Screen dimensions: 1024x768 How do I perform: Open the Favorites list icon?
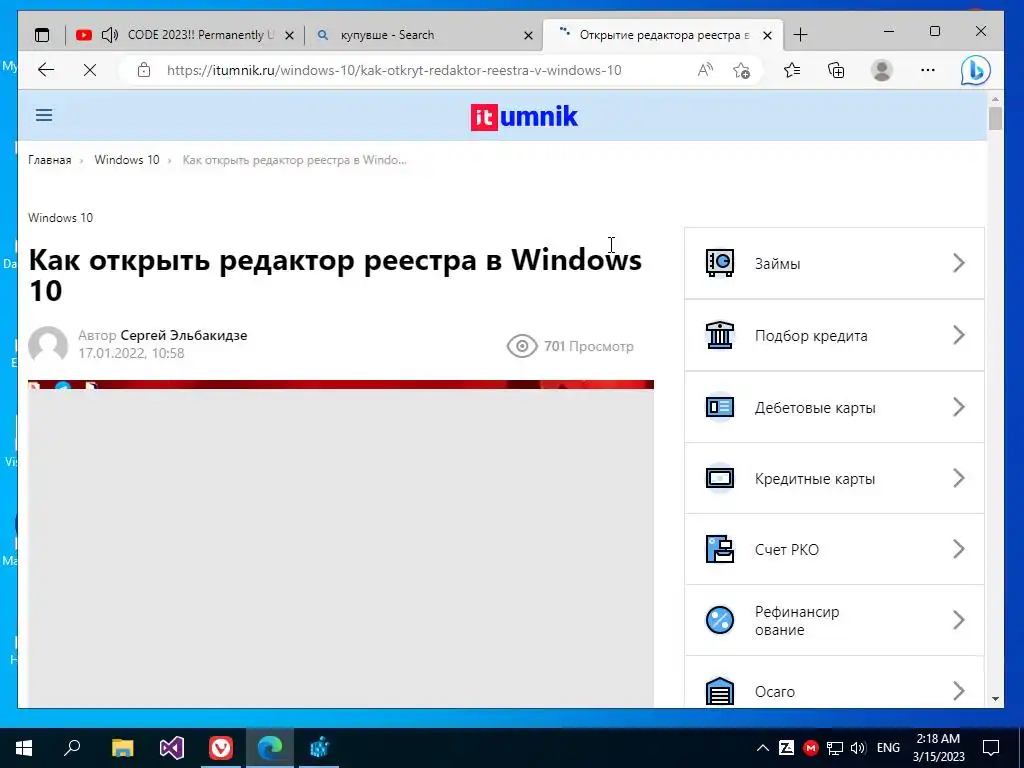point(792,70)
